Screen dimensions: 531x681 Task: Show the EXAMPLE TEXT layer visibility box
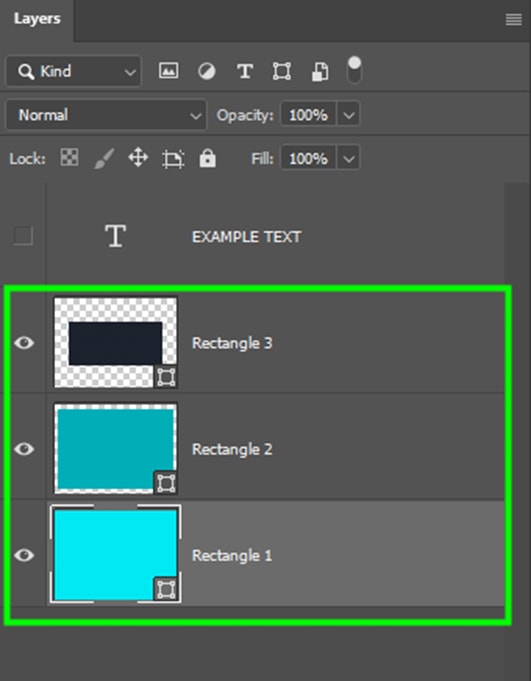(x=23, y=236)
